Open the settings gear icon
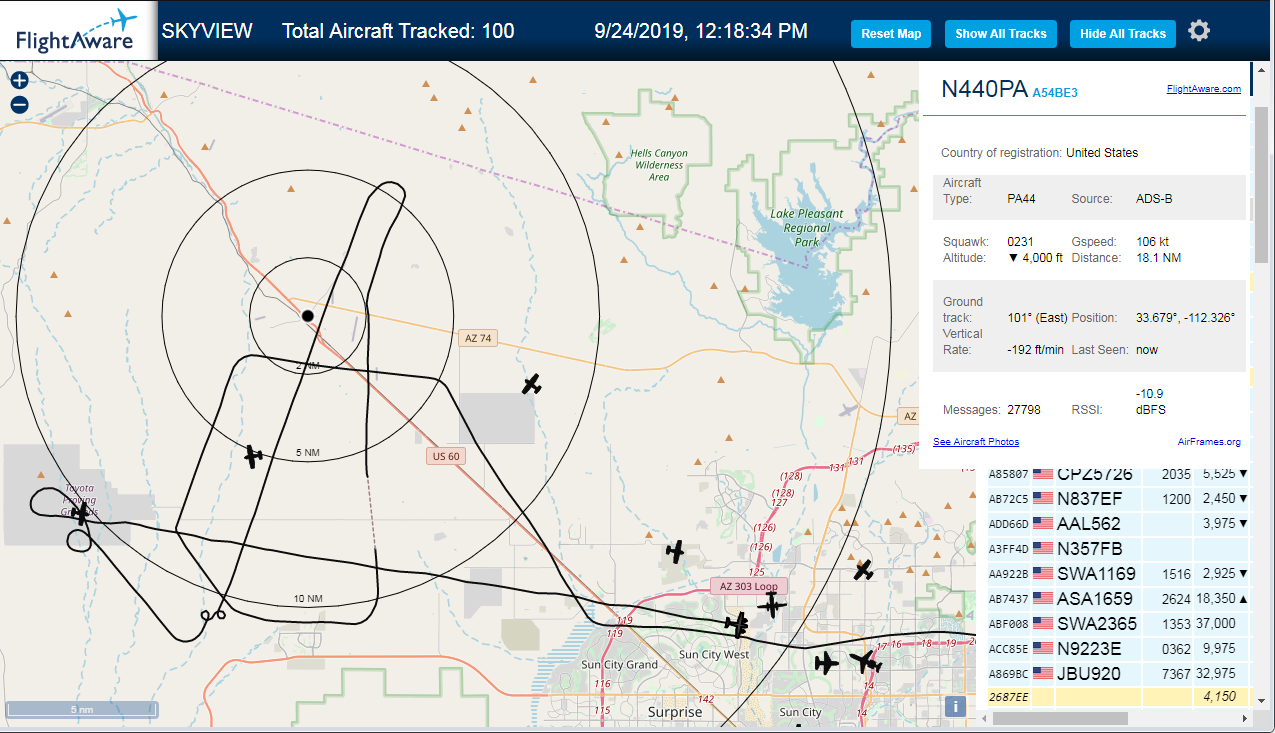 pyautogui.click(x=1199, y=31)
